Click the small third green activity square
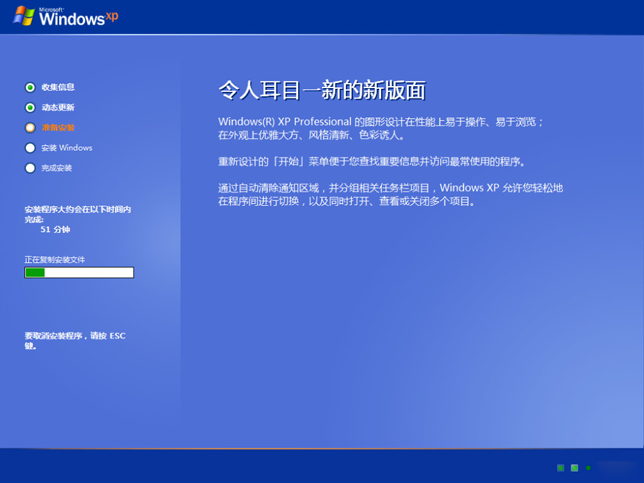The width and height of the screenshot is (644, 483). click(589, 468)
